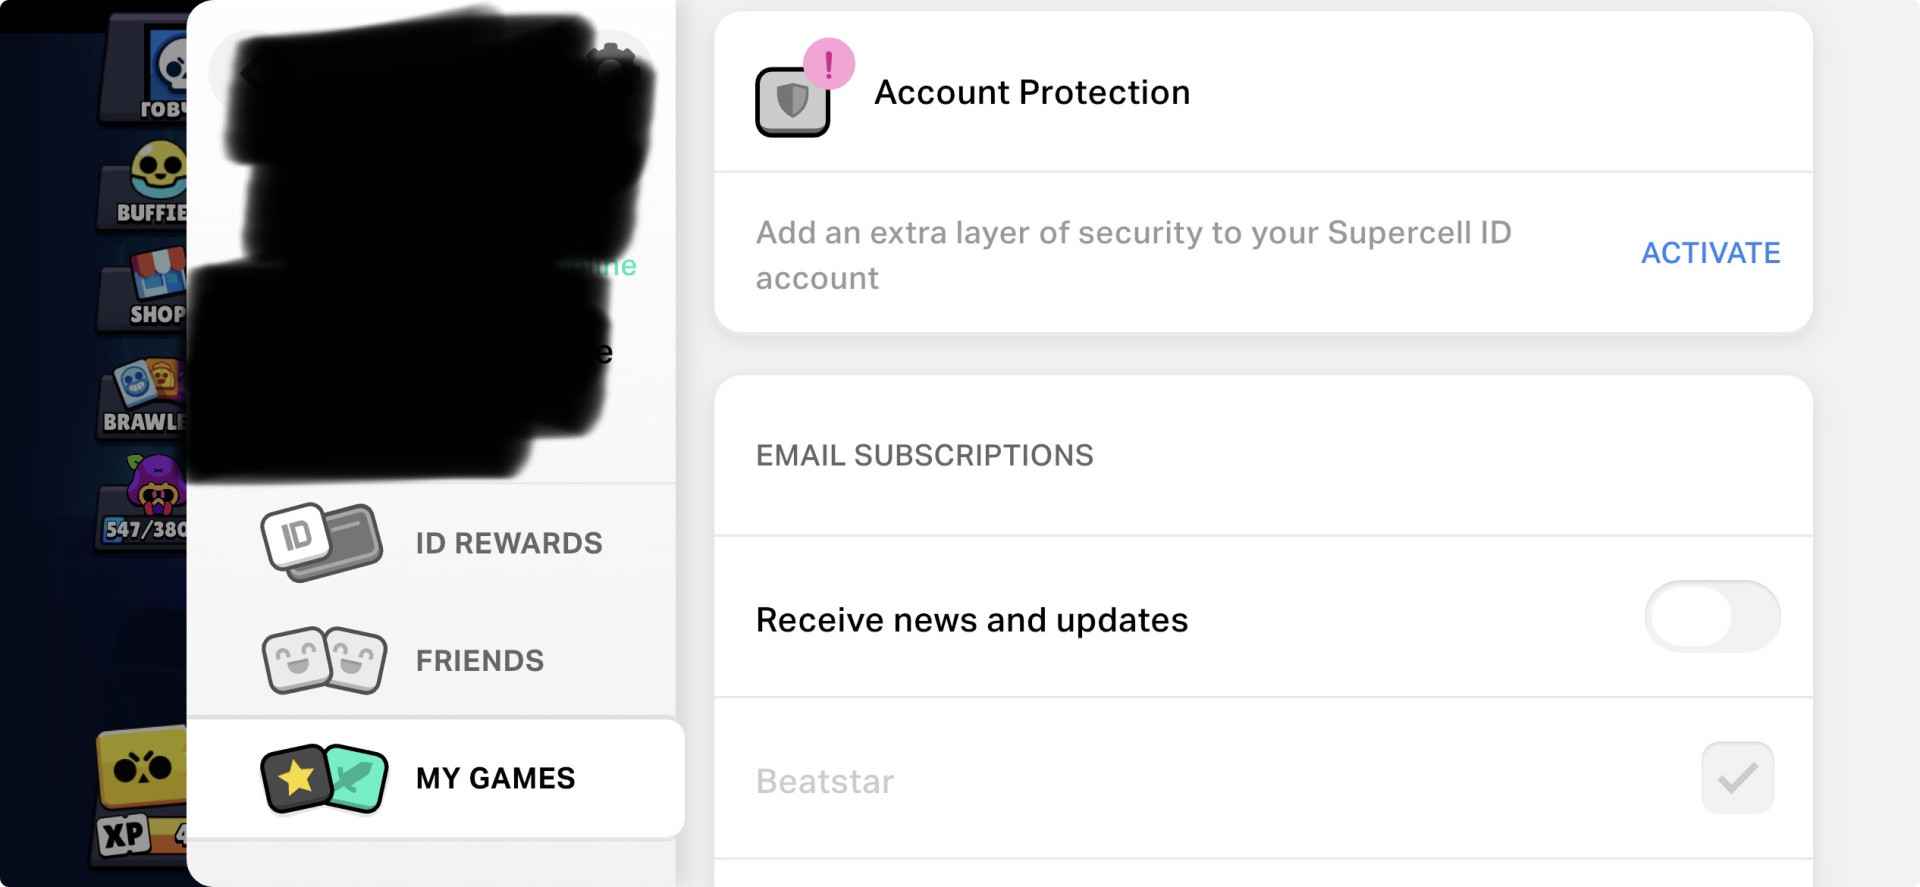Image resolution: width=1920 pixels, height=887 pixels.
Task: Open the Buffies skull icon in sidebar
Action: click(x=158, y=170)
